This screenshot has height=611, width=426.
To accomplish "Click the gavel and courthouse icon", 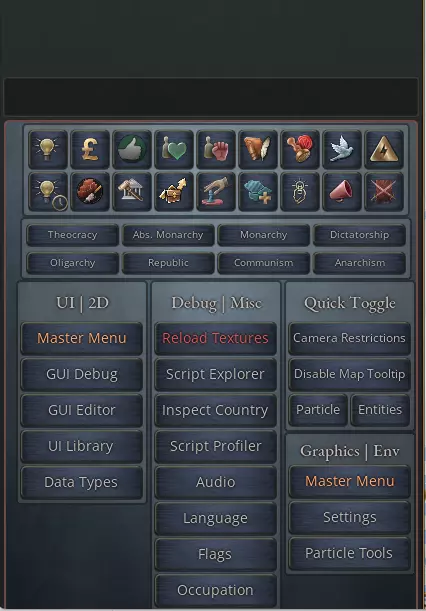I will [x=132, y=192].
